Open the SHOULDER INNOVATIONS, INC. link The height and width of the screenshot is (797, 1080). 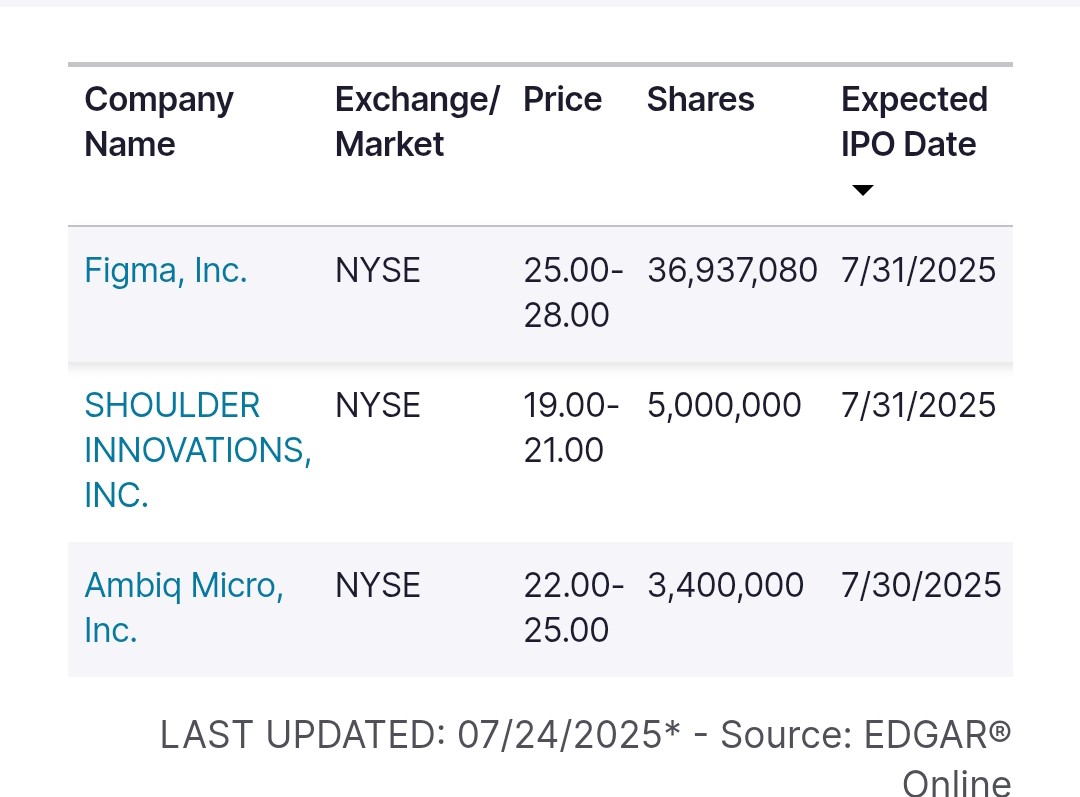pos(198,450)
